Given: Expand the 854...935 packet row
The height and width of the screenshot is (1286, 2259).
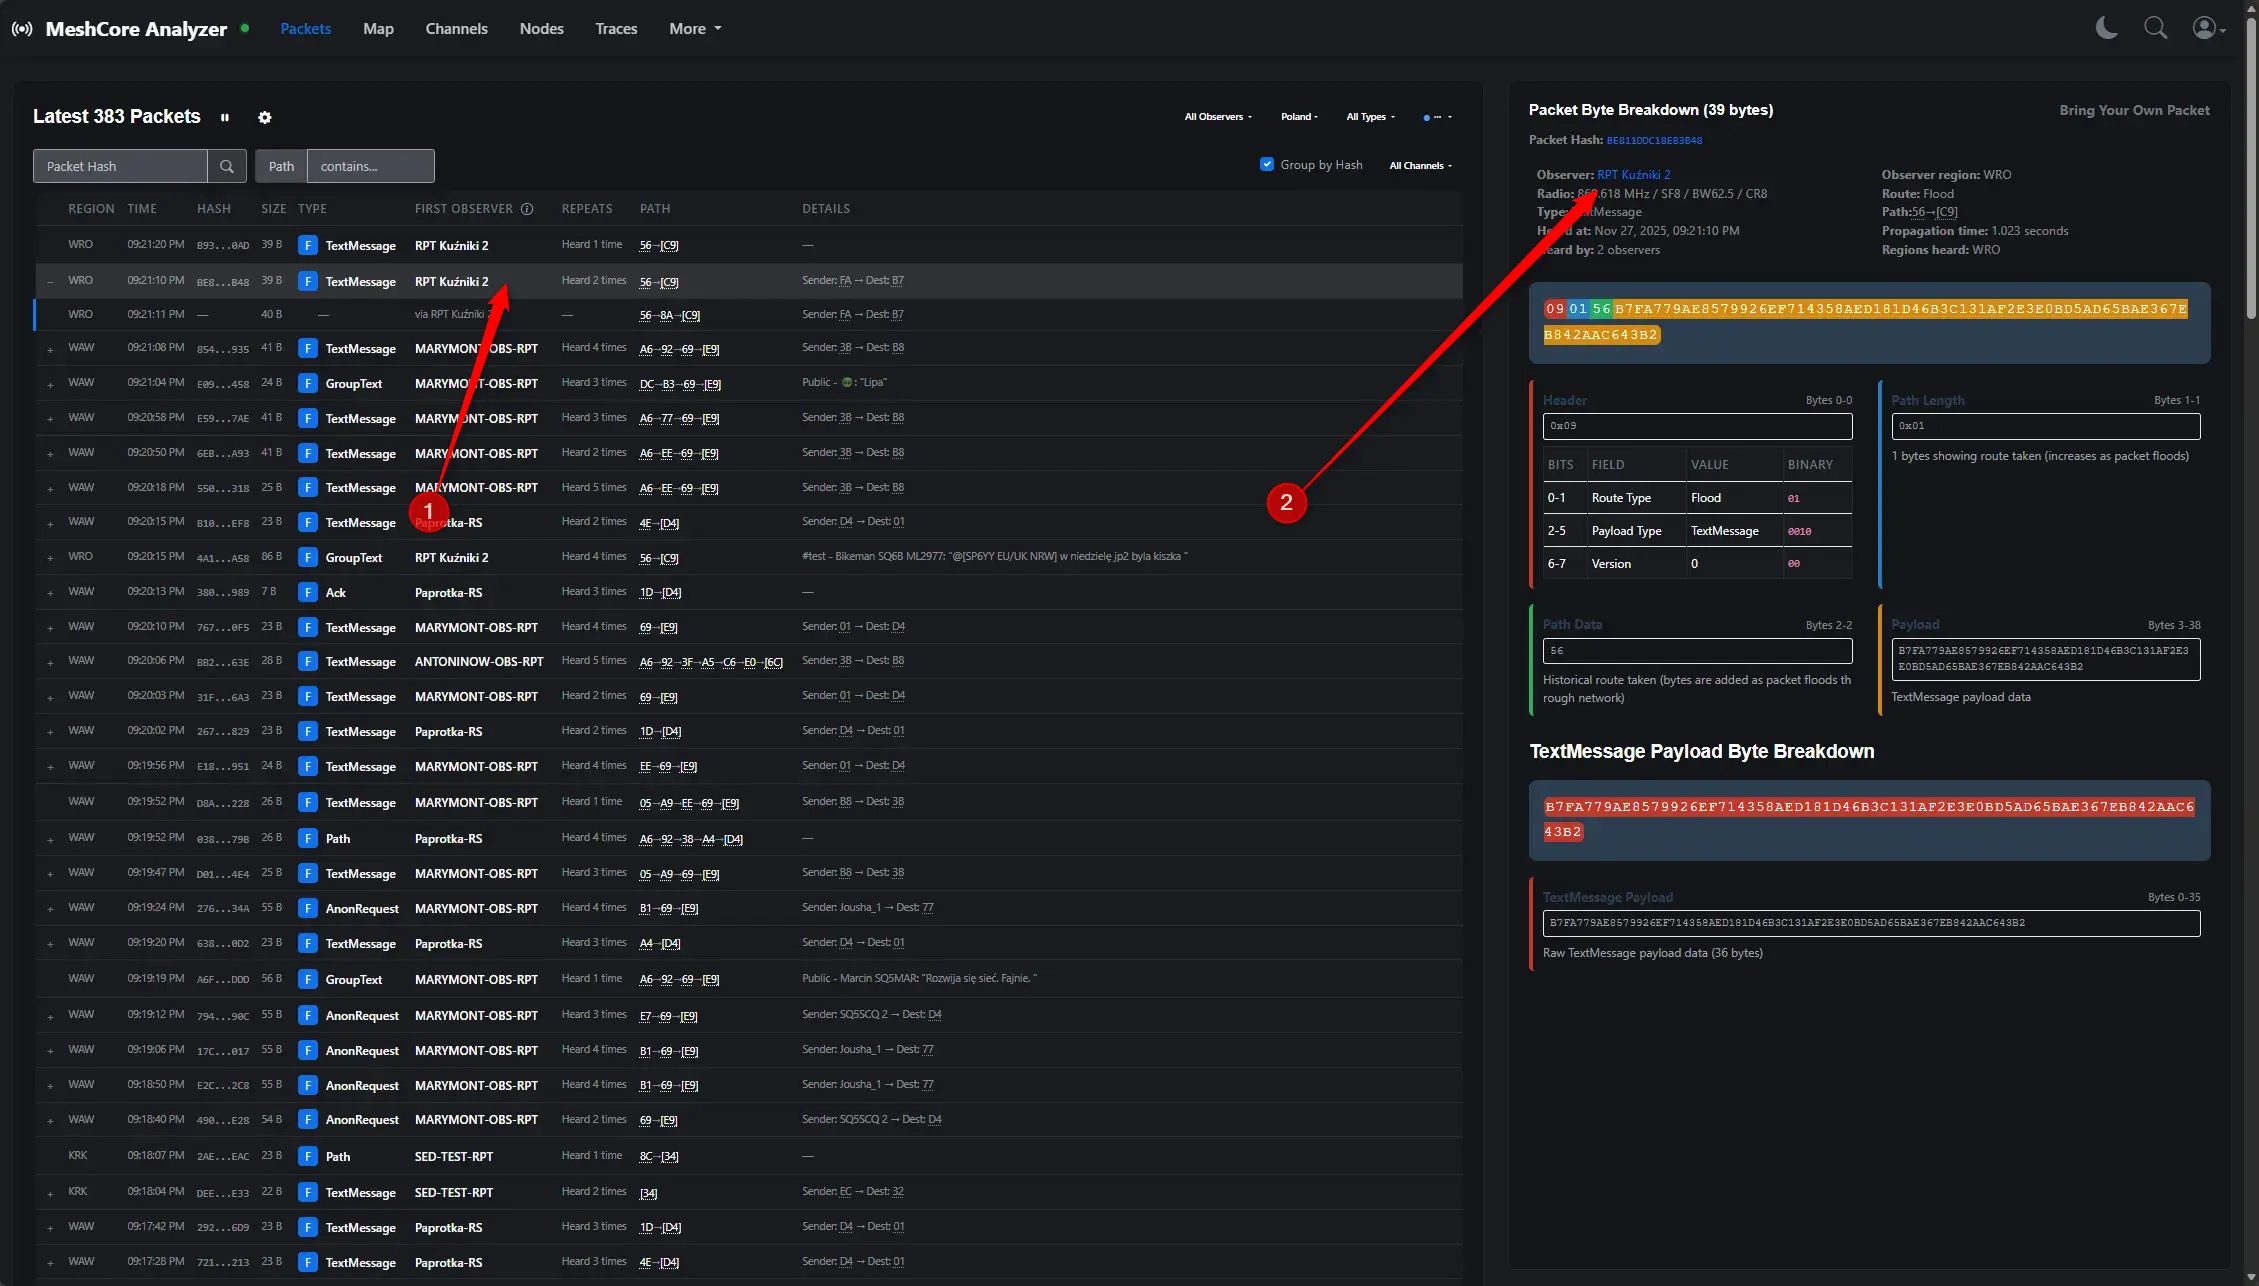Looking at the screenshot, I should [51, 350].
